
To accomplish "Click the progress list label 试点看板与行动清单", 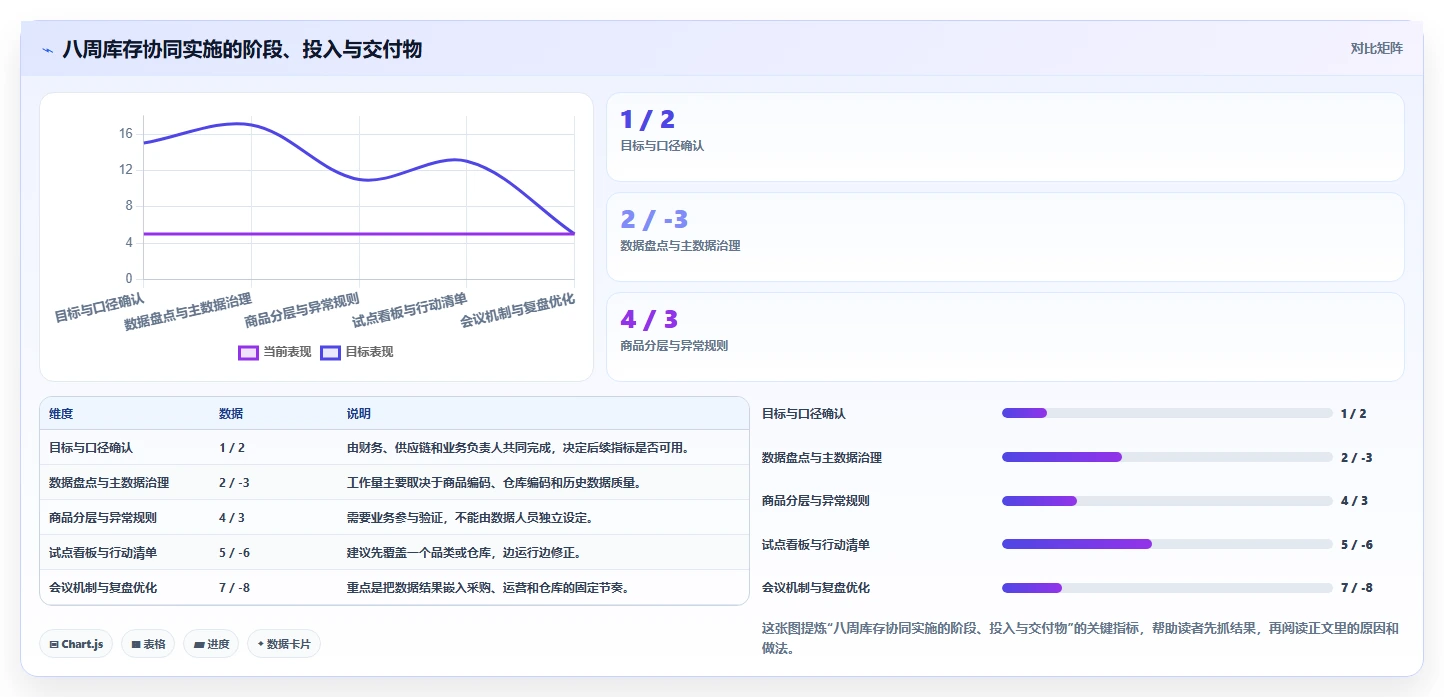I will click(x=816, y=544).
